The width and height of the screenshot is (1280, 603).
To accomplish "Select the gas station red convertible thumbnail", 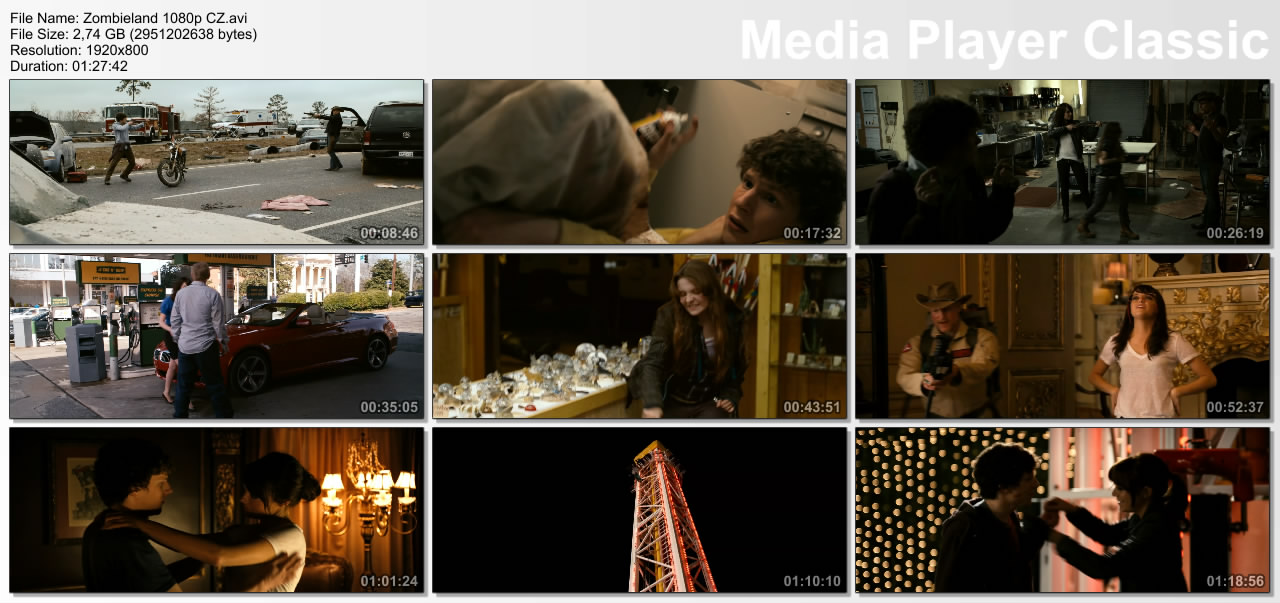I will 216,336.
